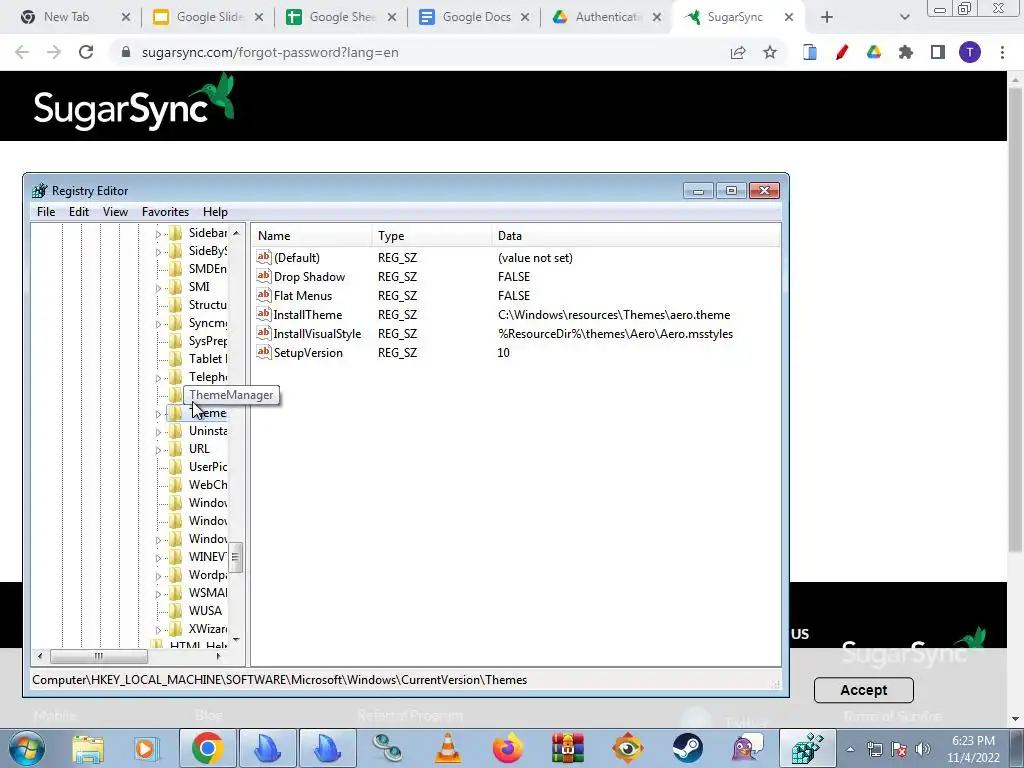Click the tree scroll-up arrow
The width and height of the screenshot is (1024, 768).
[x=236, y=232]
